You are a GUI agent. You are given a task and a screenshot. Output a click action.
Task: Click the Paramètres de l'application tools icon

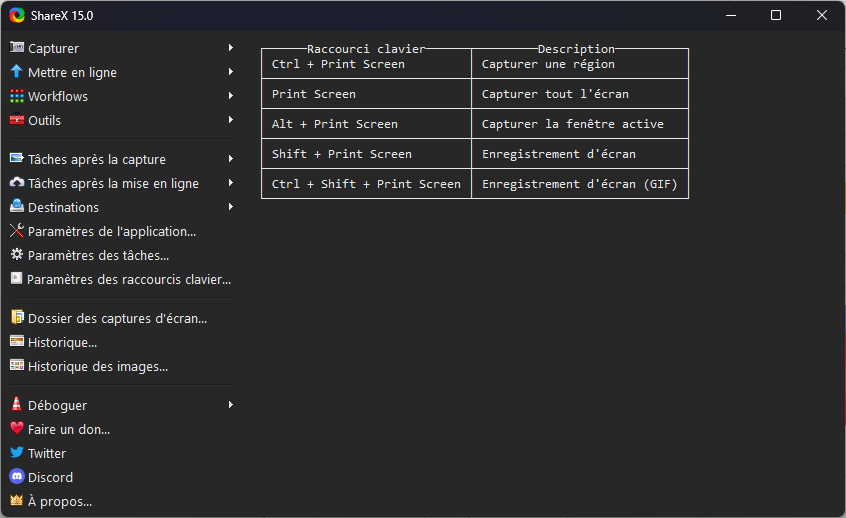coord(17,230)
